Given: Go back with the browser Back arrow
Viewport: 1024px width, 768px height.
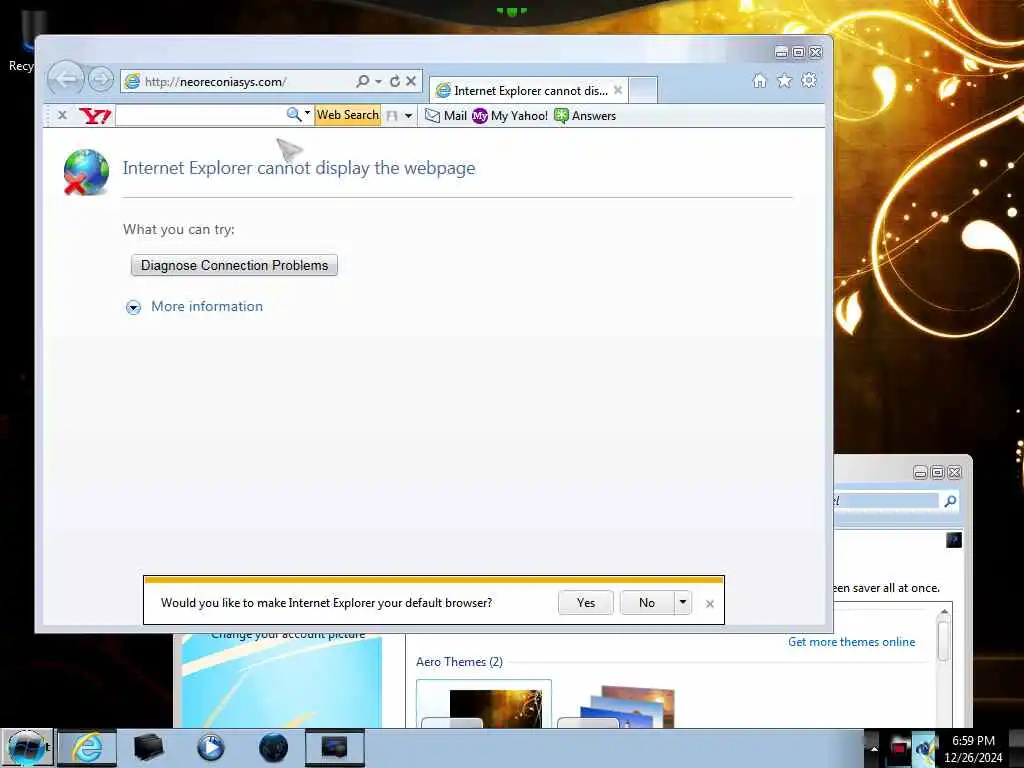Looking at the screenshot, I should [65, 79].
